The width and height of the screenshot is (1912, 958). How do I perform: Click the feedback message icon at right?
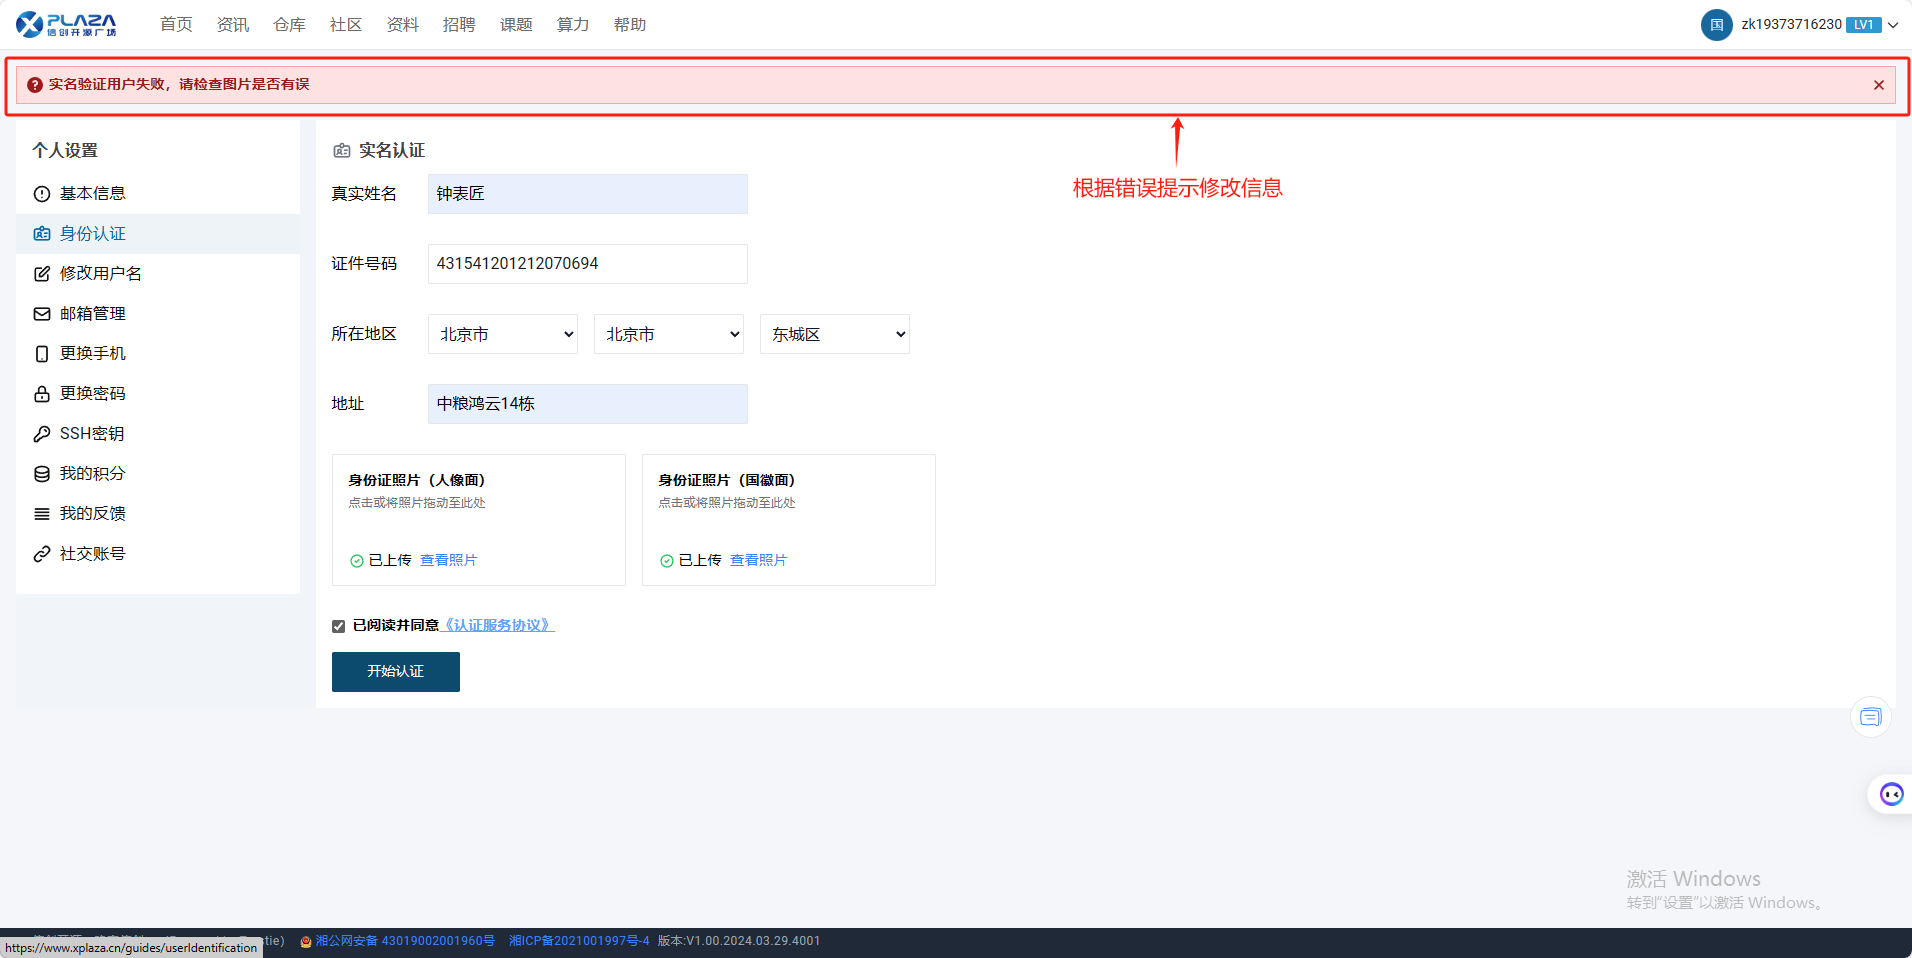click(1870, 717)
